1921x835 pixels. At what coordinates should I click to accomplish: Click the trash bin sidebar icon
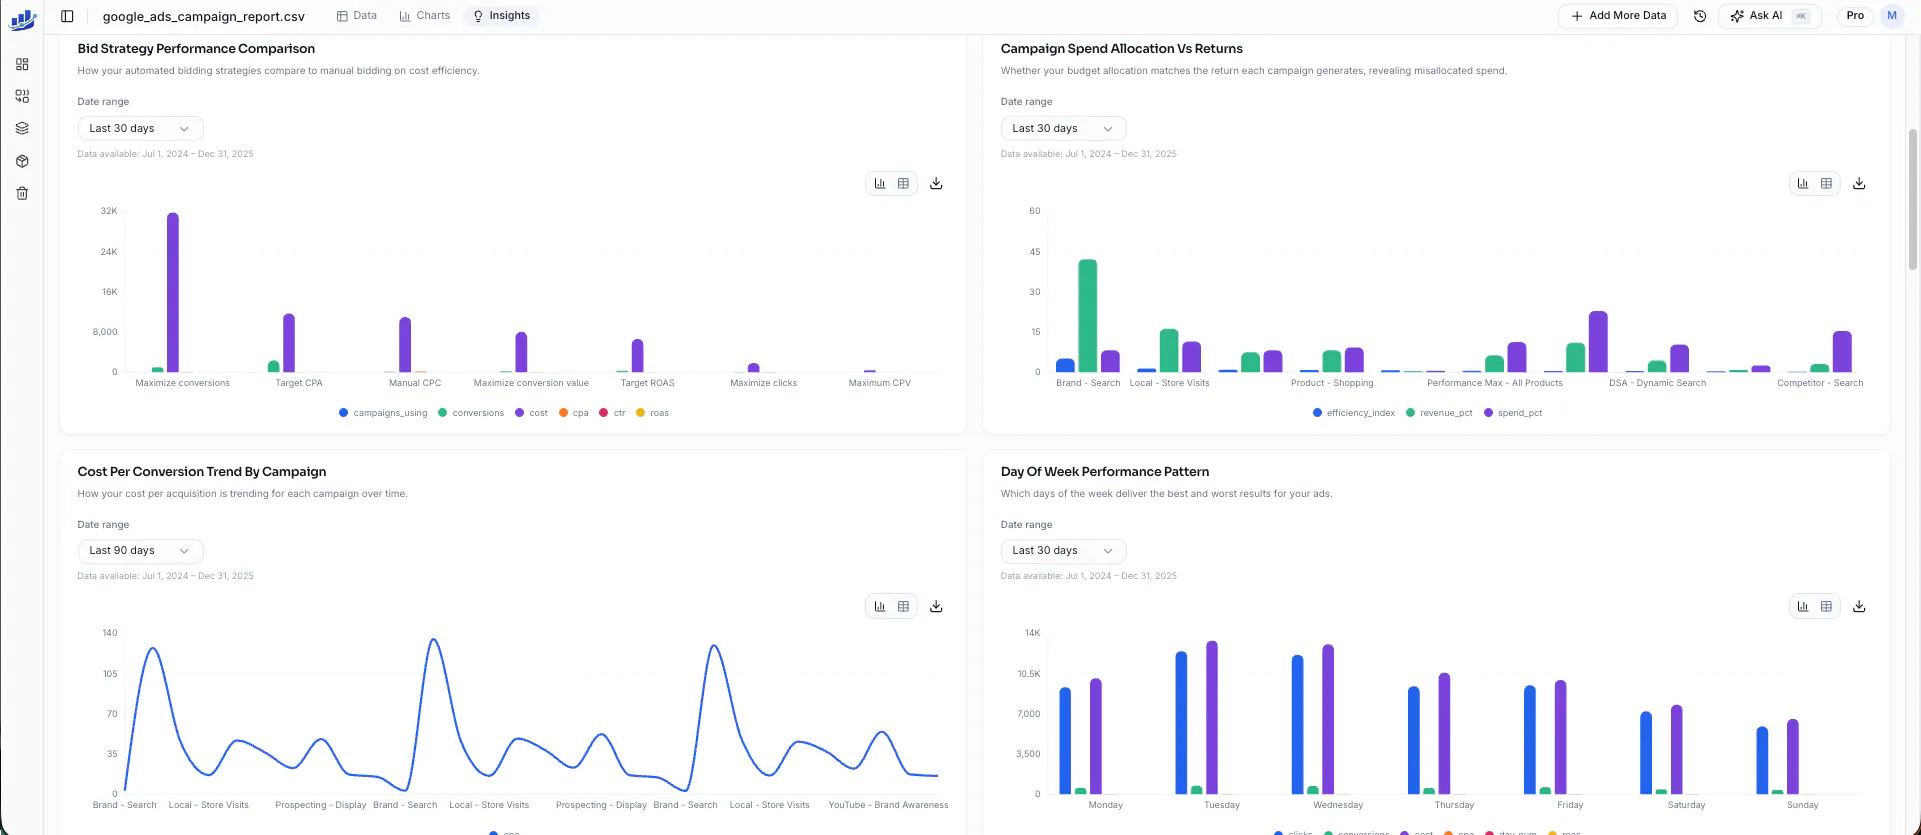(x=22, y=193)
